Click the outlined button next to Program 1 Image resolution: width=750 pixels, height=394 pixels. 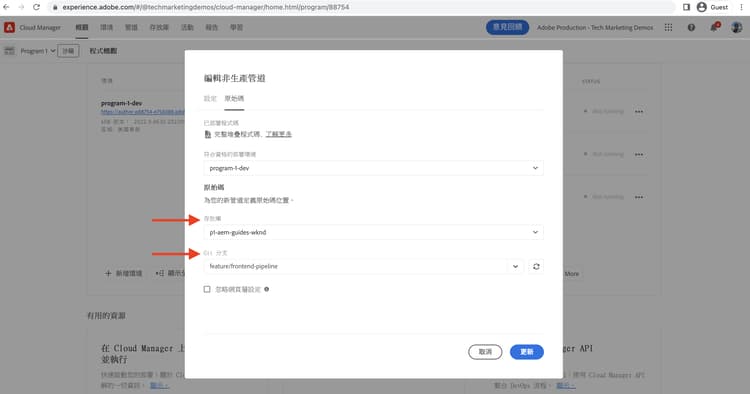[x=68, y=51]
